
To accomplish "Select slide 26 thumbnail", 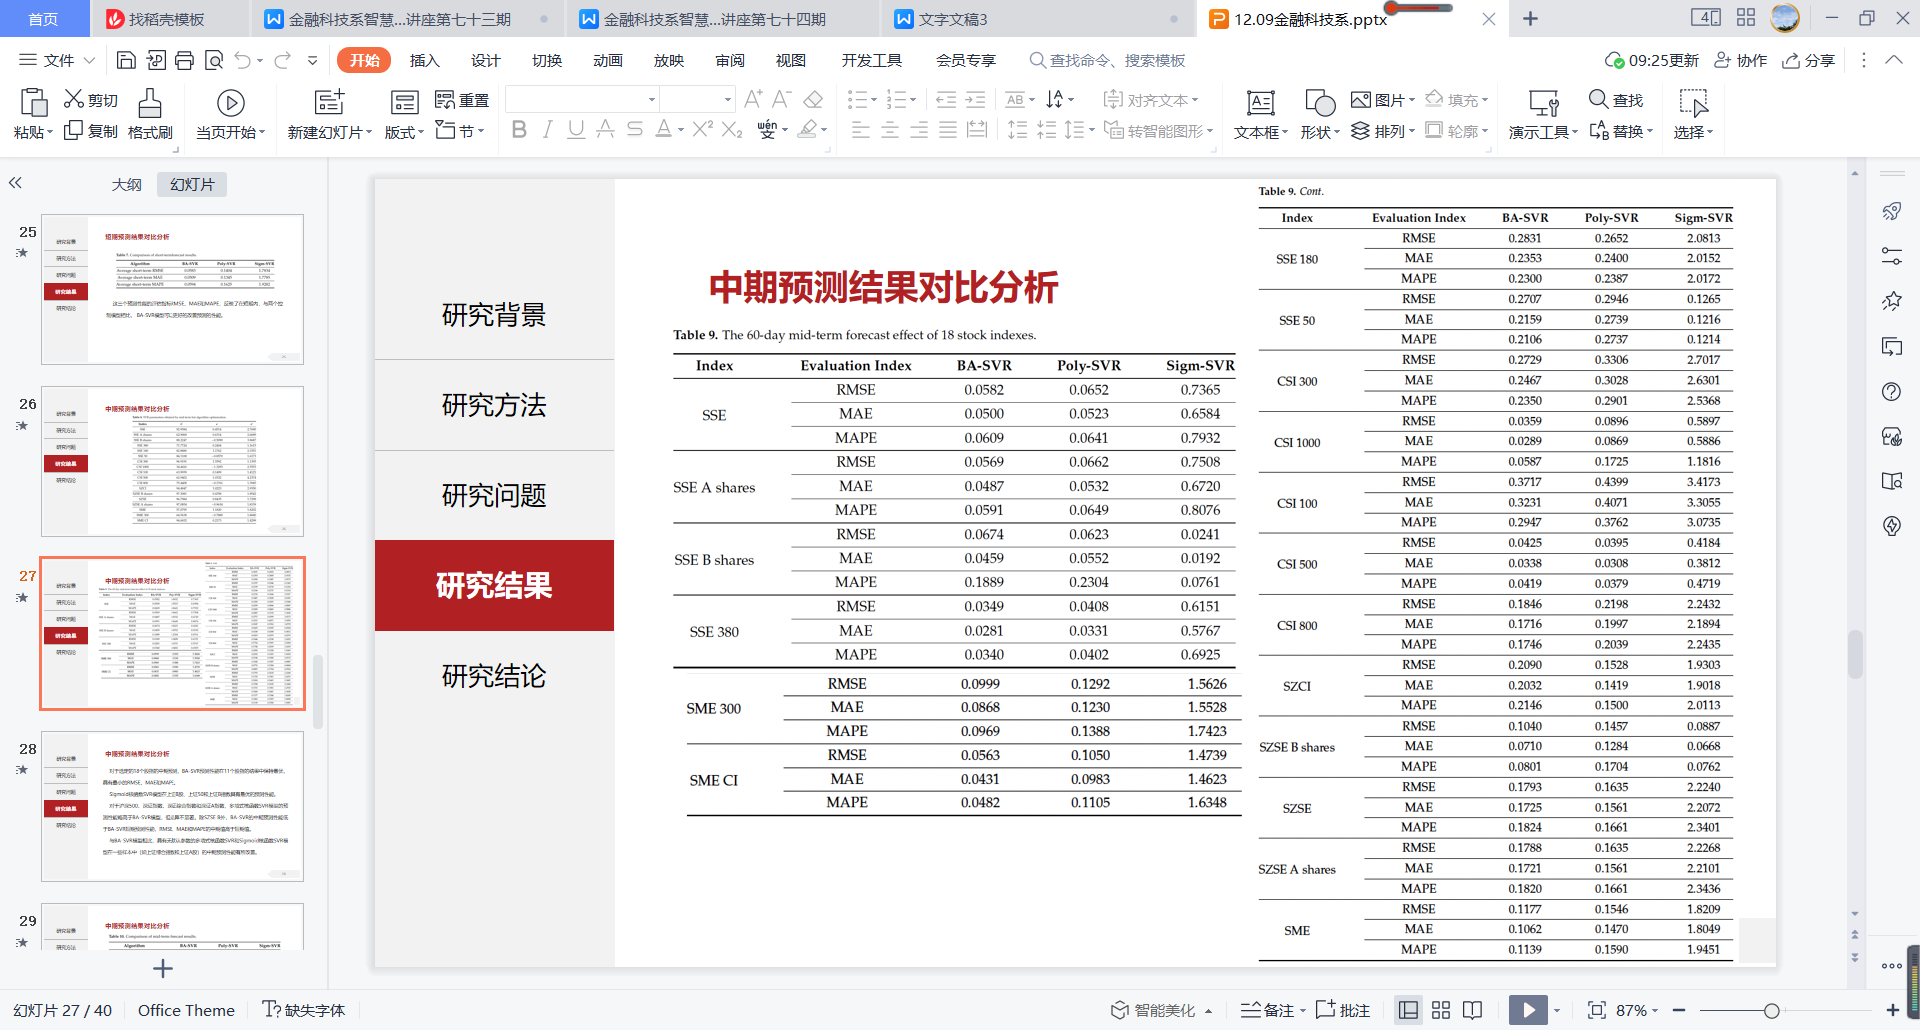I will (x=172, y=461).
